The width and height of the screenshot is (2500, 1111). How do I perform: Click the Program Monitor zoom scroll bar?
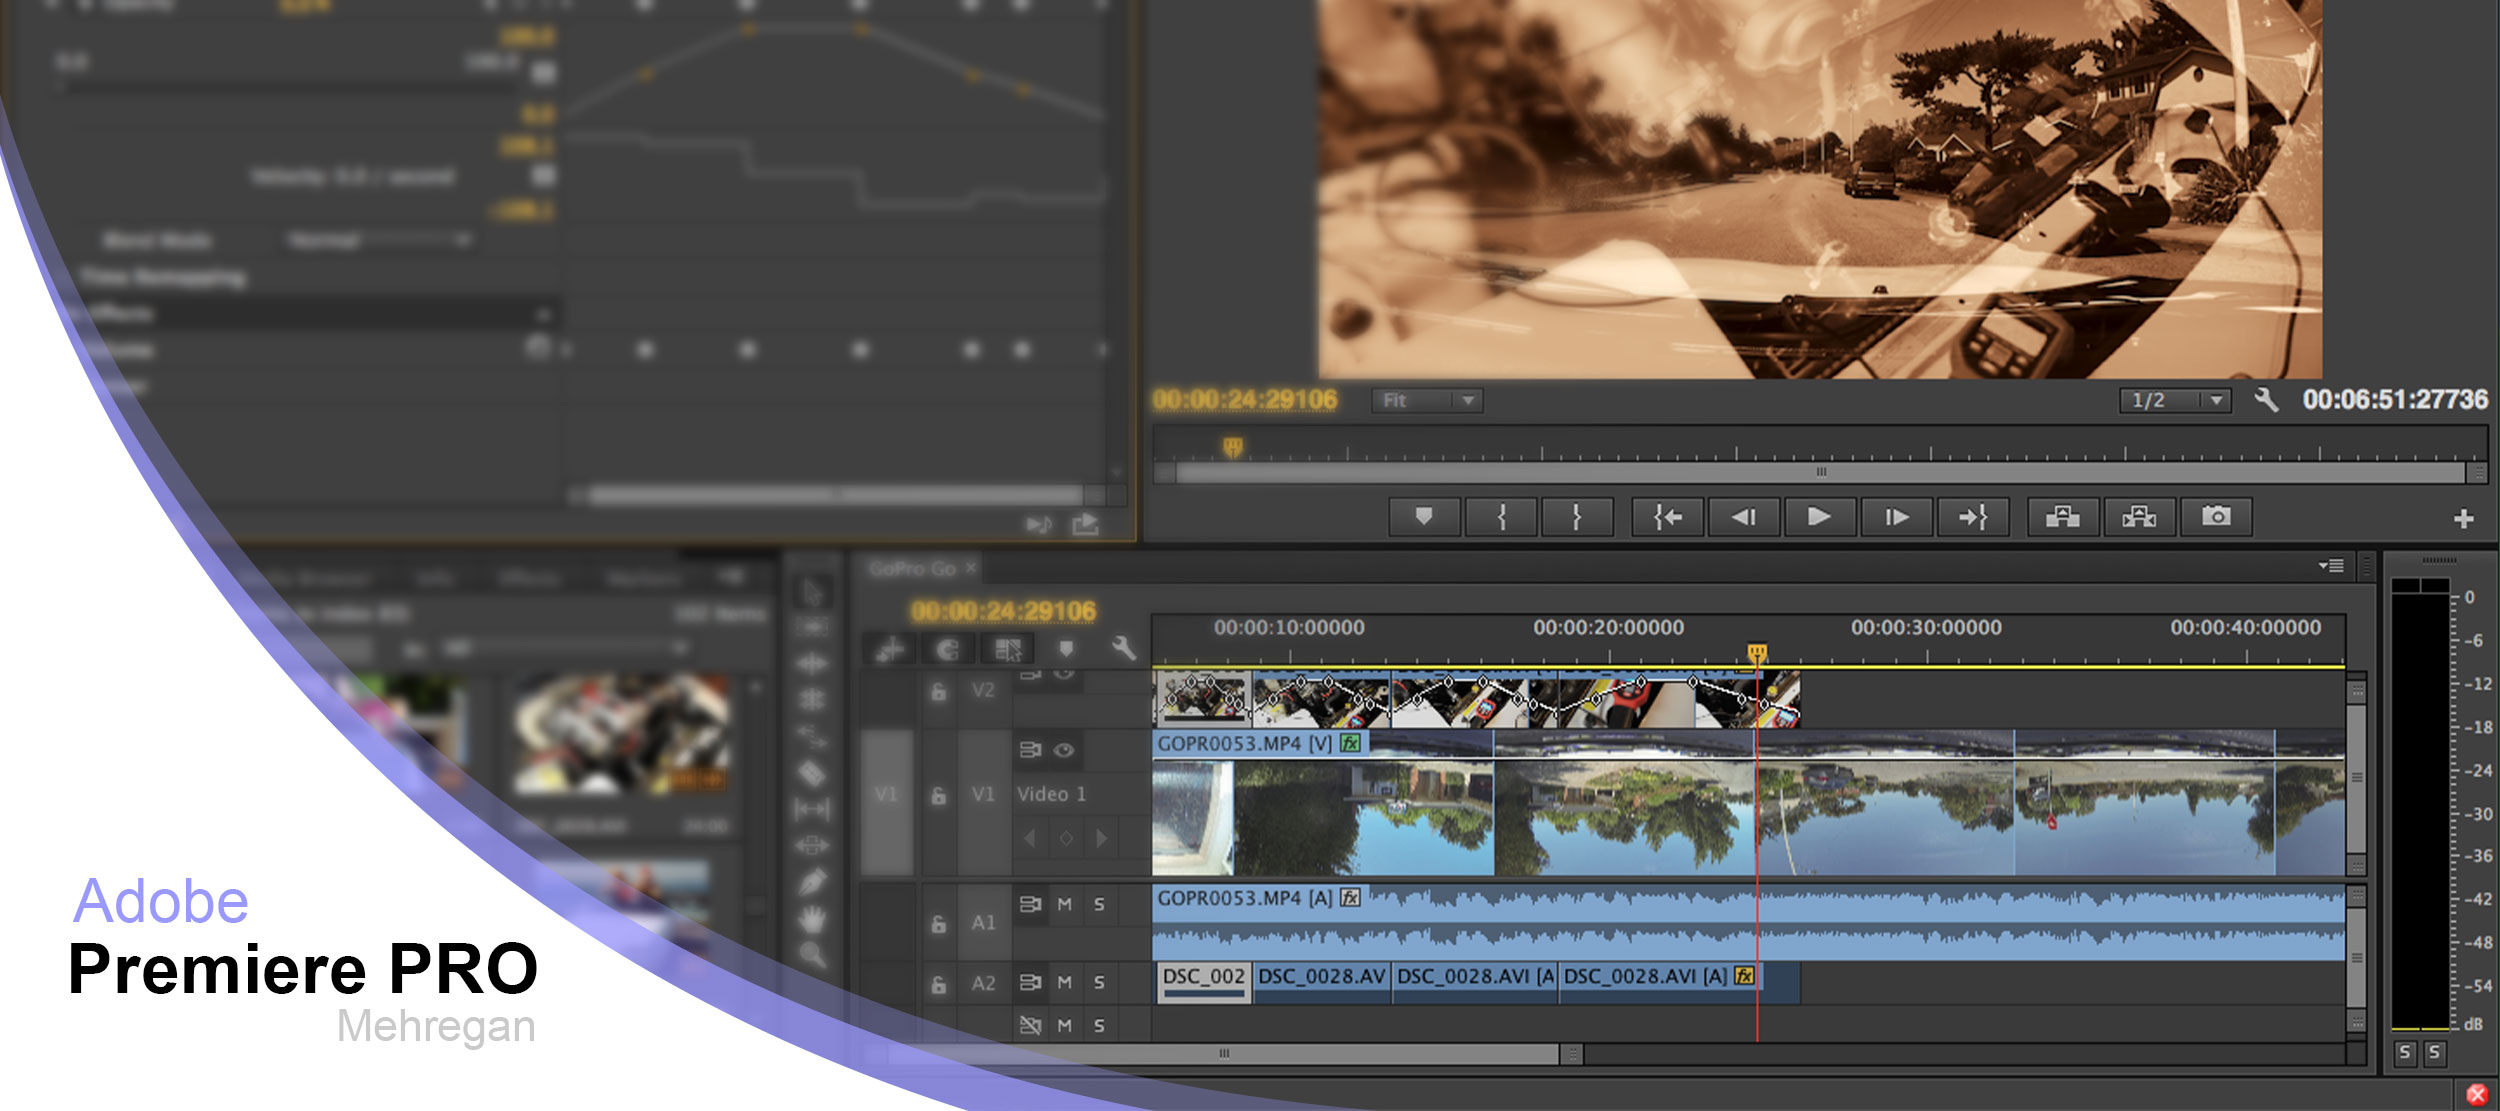(x=1821, y=472)
